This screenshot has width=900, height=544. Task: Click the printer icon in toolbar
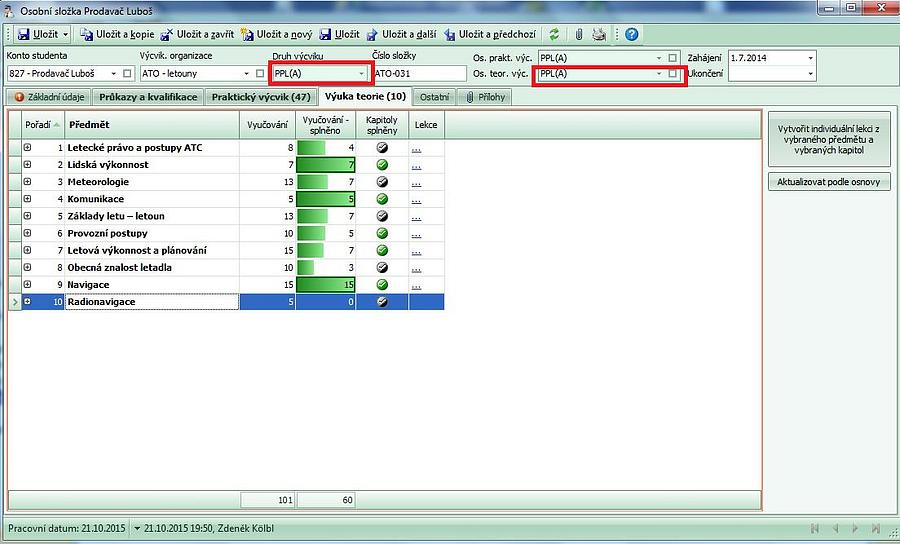(599, 35)
